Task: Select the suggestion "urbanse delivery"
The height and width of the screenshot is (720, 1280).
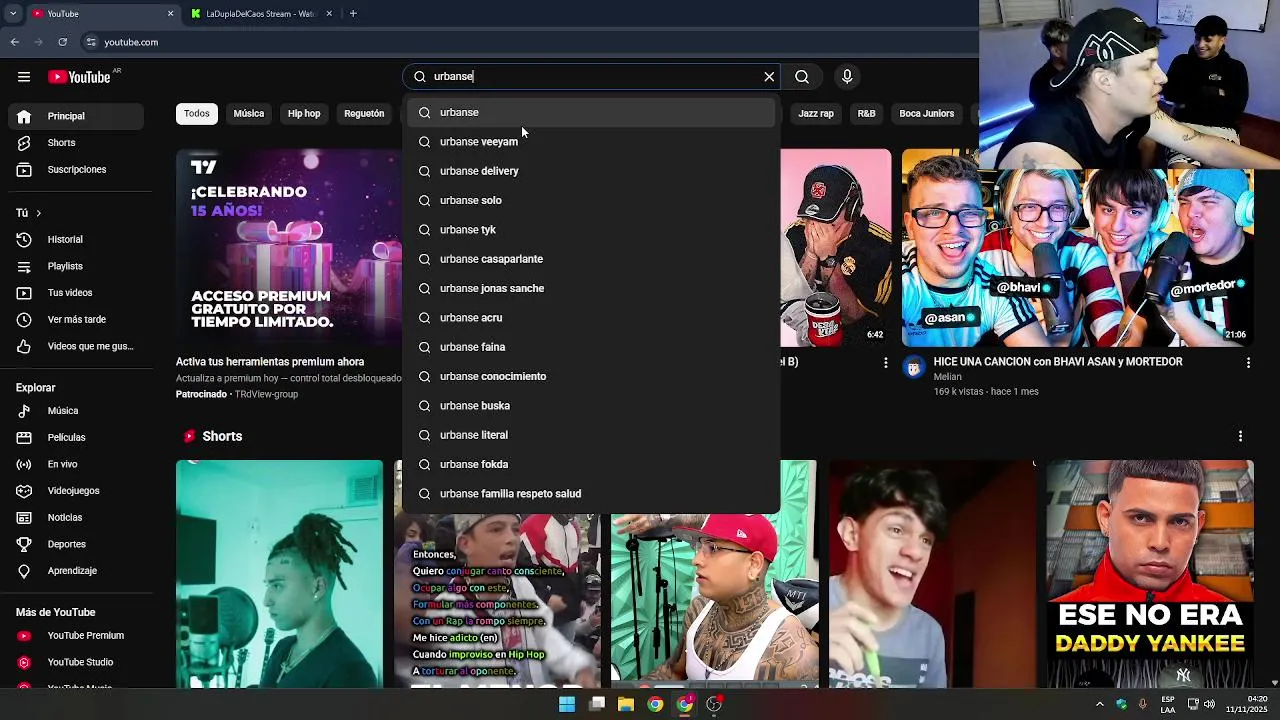Action: [x=591, y=171]
